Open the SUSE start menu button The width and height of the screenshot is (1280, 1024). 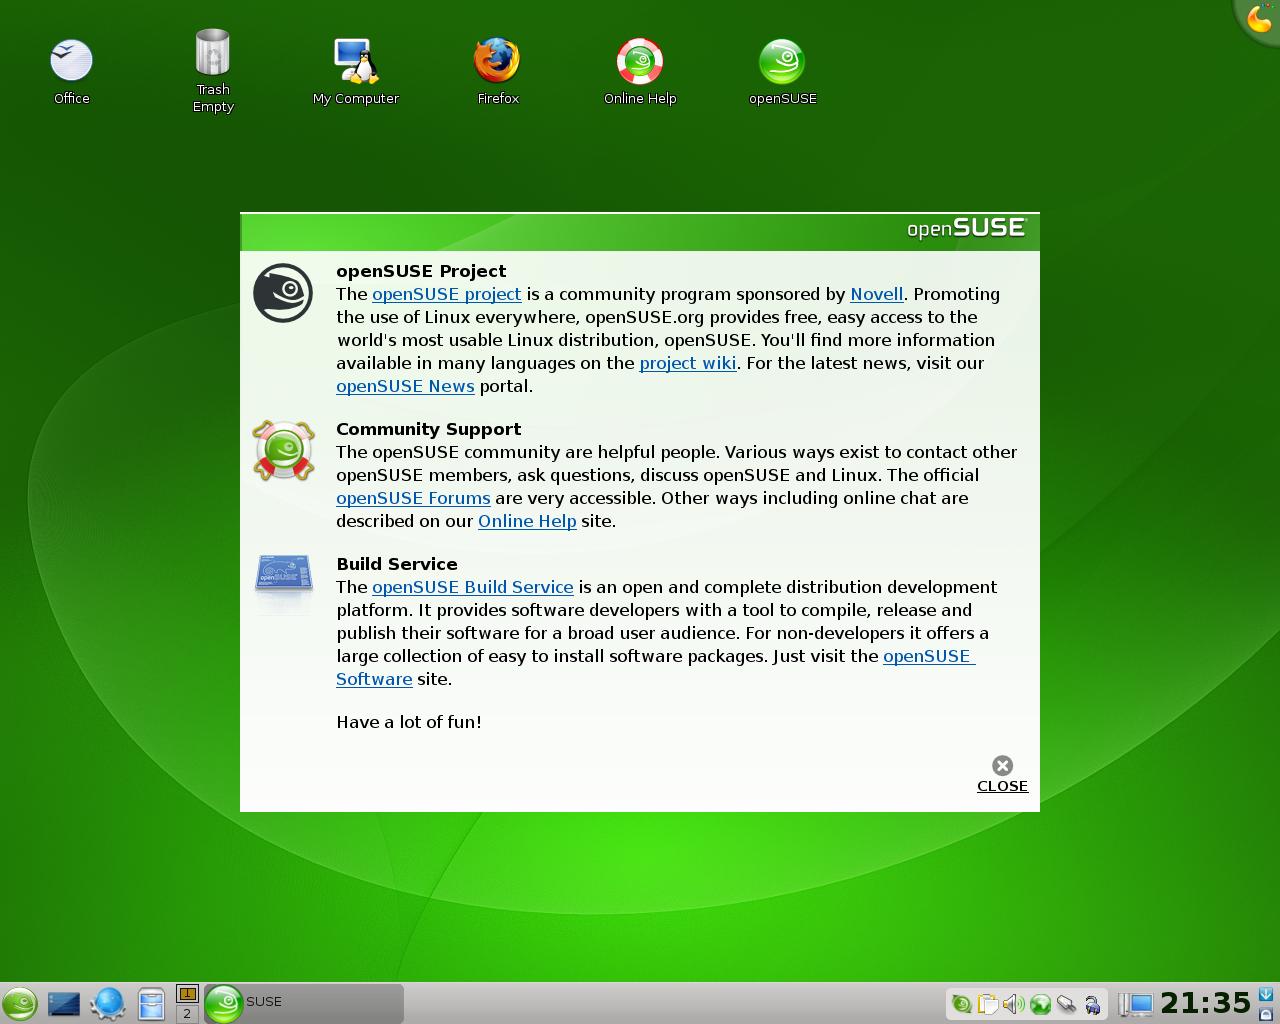19,1004
